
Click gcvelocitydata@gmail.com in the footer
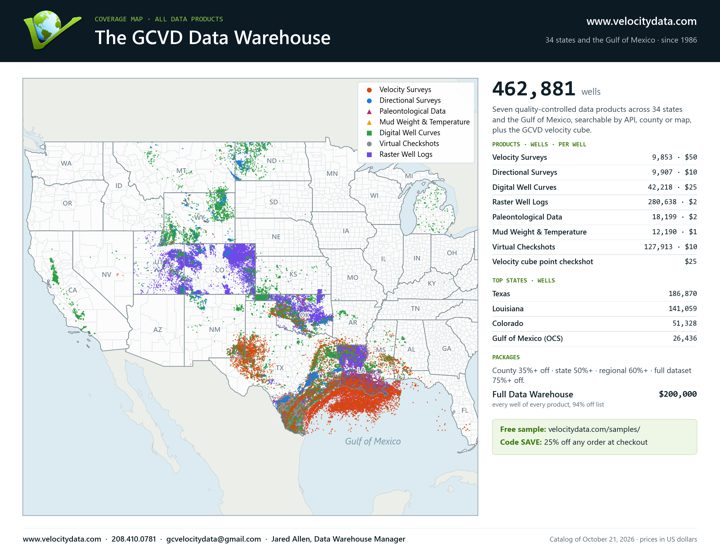pyautogui.click(x=214, y=539)
